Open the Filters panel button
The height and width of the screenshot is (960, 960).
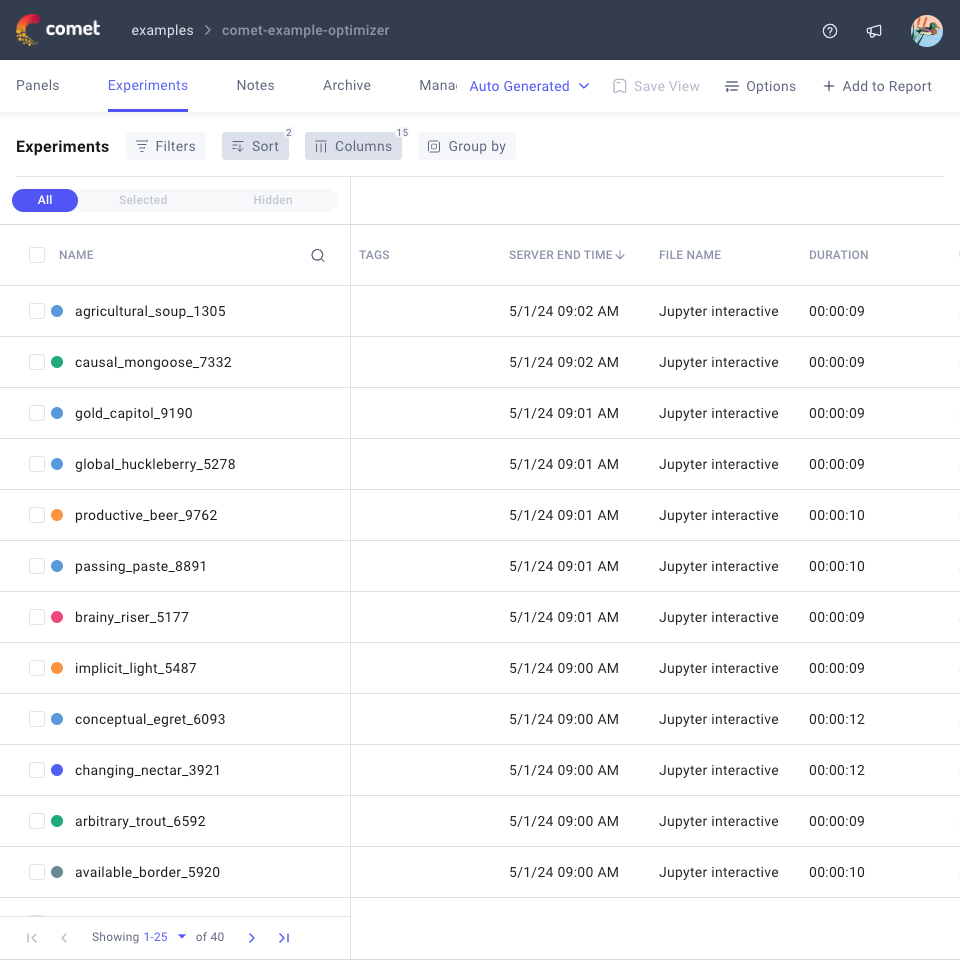tap(165, 146)
